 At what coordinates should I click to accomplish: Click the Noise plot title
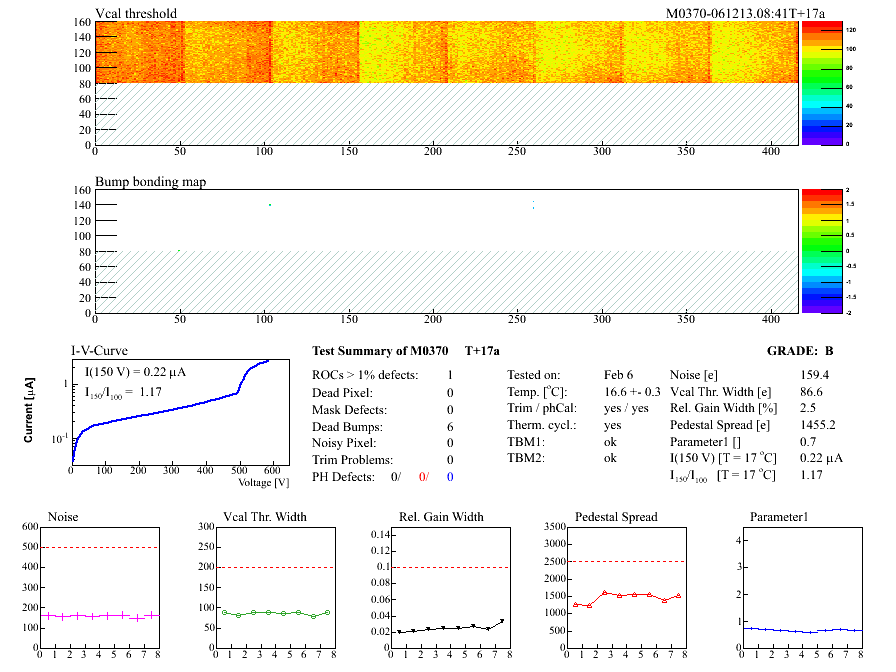(x=63, y=517)
